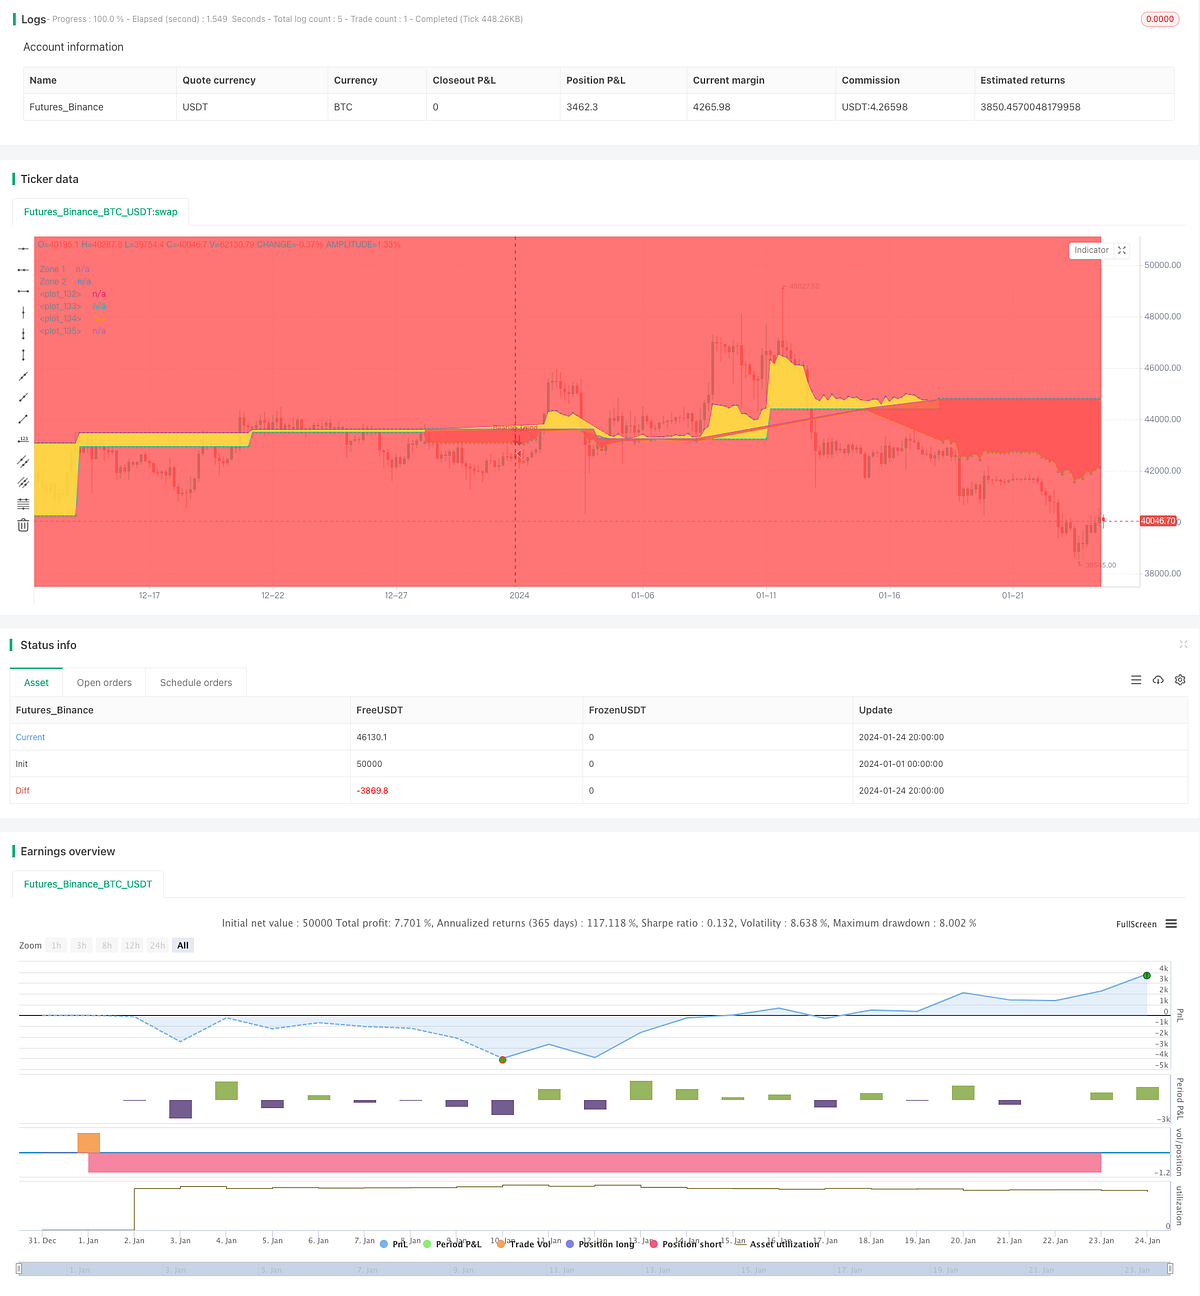Open the Indicator dropdown on the chart
Viewport: 1200px width, 1296px height.
coord(1091,250)
